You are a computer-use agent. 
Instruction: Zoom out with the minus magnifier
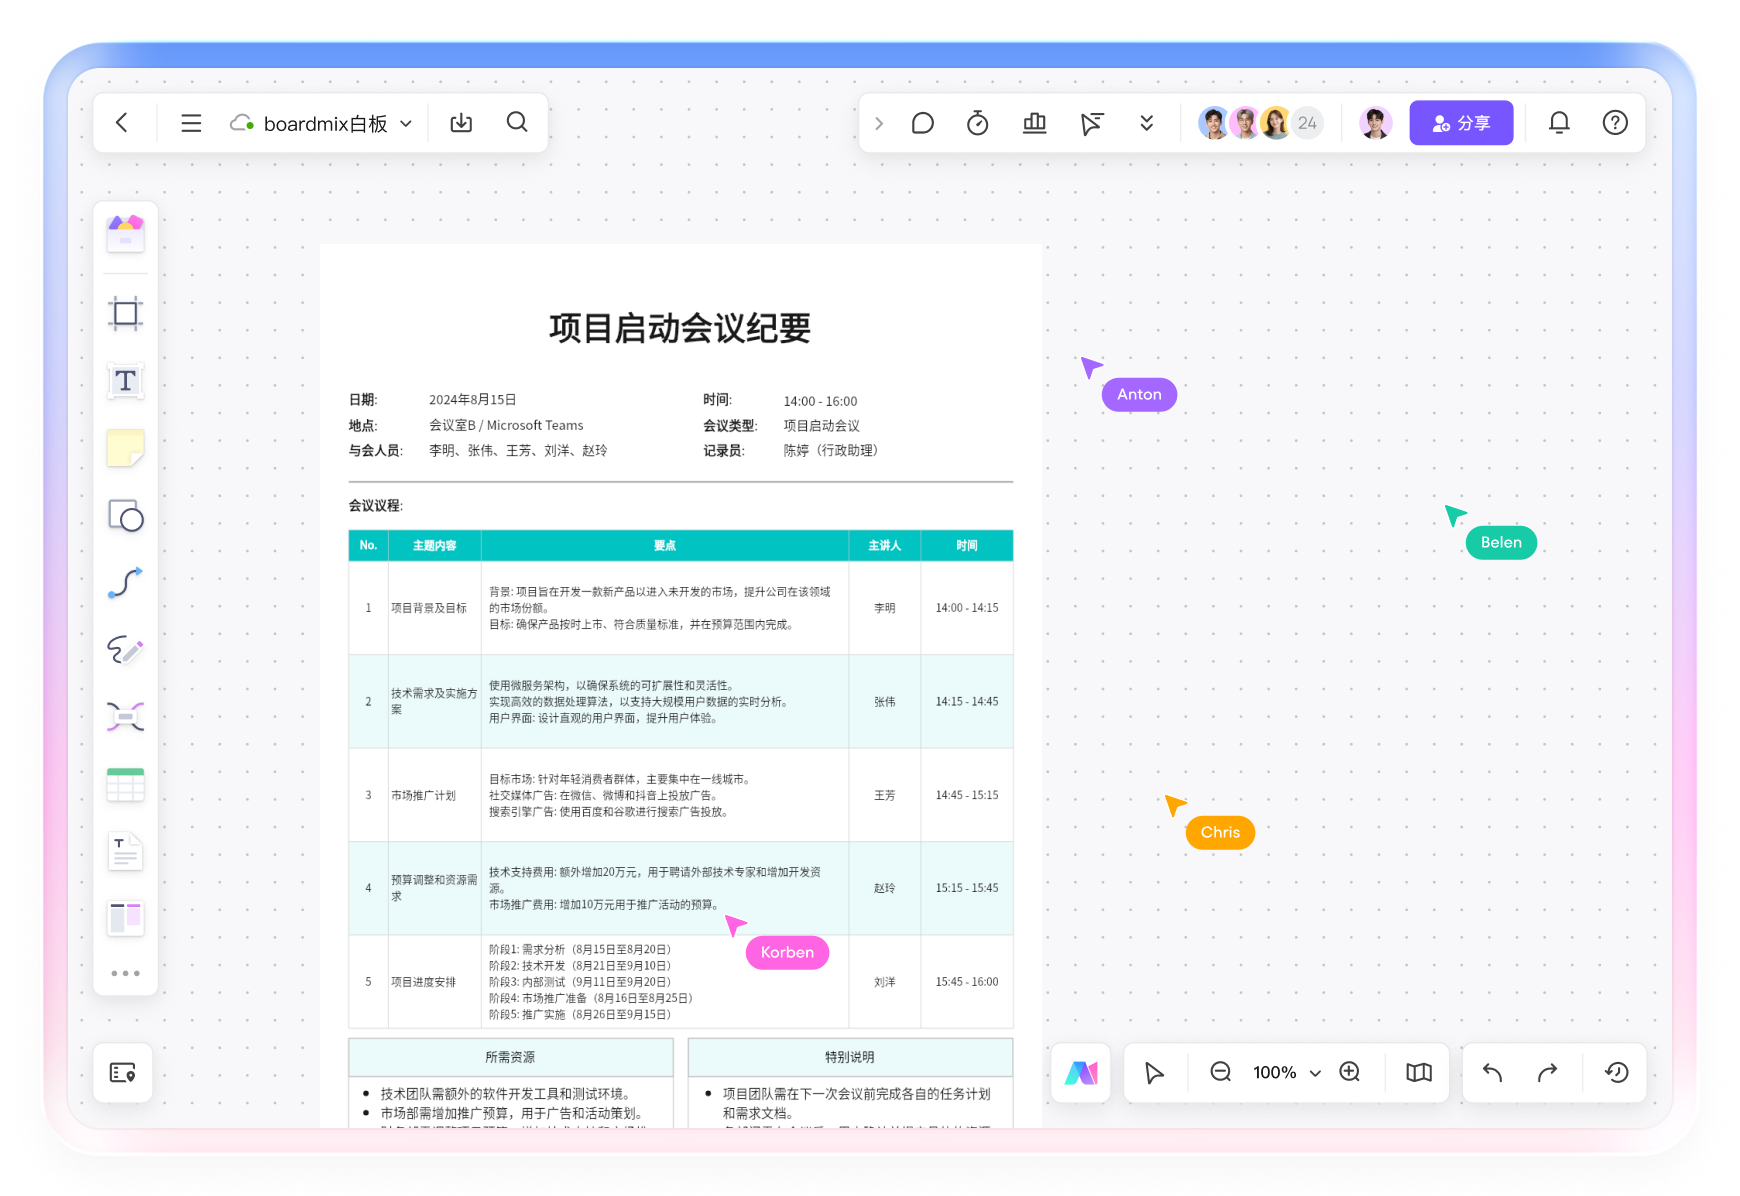(1220, 1072)
